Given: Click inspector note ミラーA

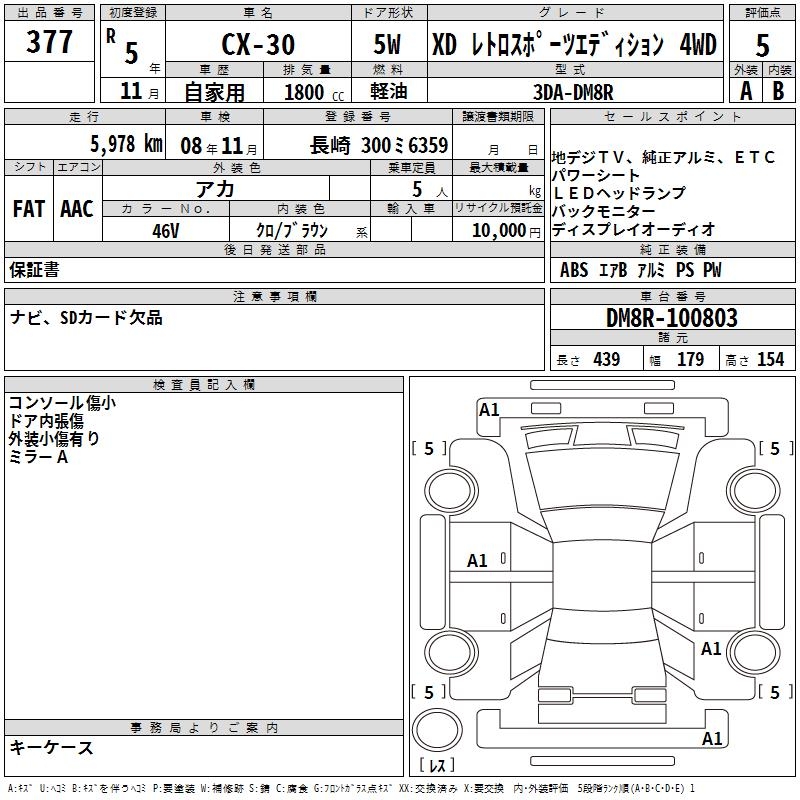Looking at the screenshot, I should (x=38, y=457).
